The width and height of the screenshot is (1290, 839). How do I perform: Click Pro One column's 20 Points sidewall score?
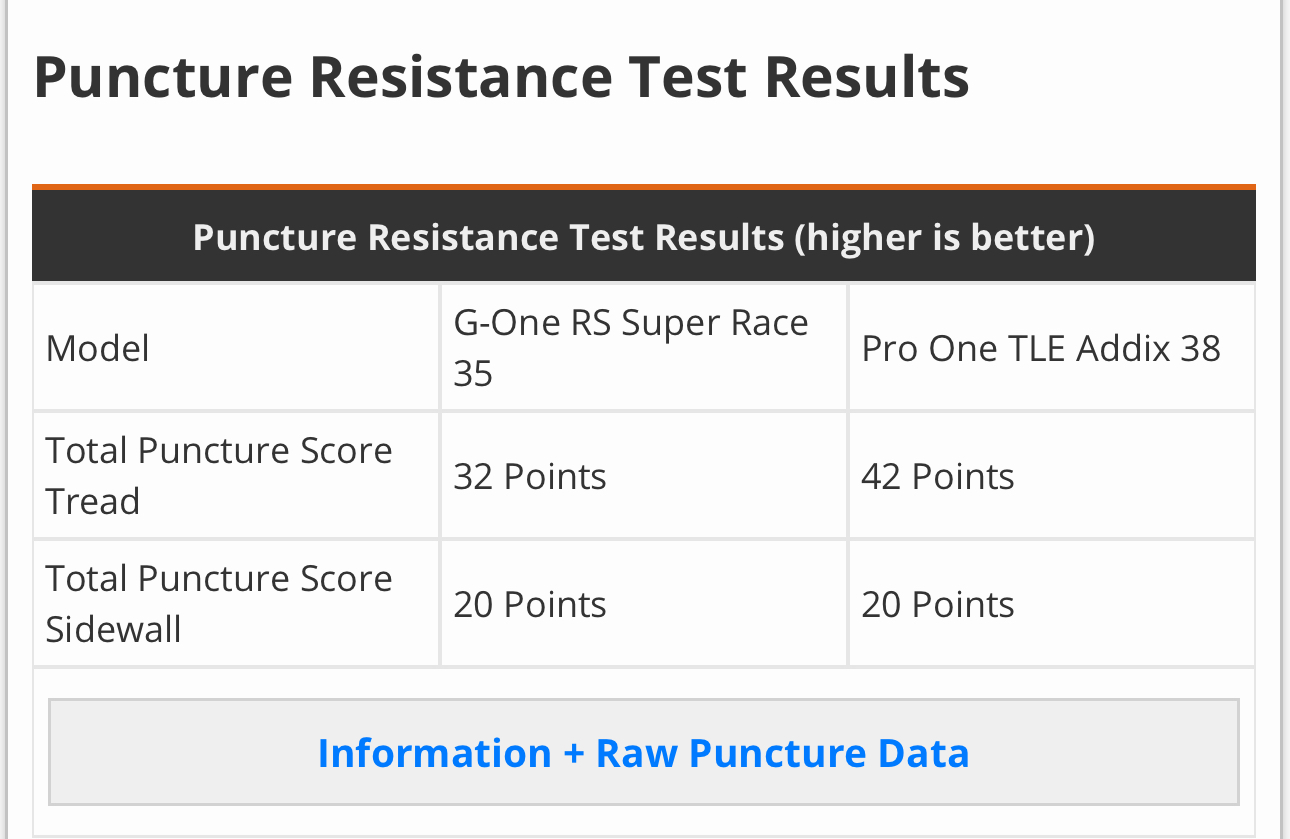coord(937,604)
